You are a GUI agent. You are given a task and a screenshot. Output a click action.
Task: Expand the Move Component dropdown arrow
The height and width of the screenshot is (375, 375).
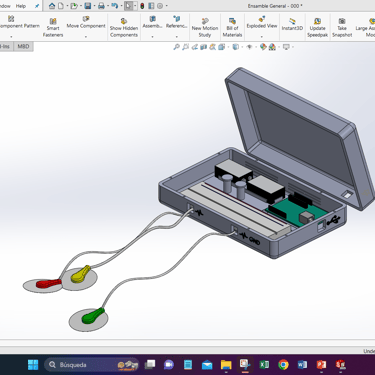tap(86, 36)
